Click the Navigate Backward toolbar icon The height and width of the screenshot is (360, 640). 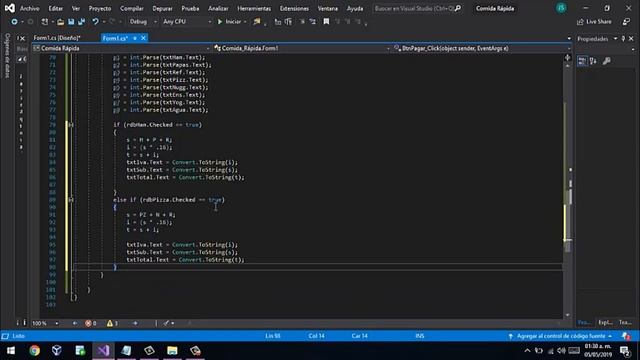coord(14,22)
